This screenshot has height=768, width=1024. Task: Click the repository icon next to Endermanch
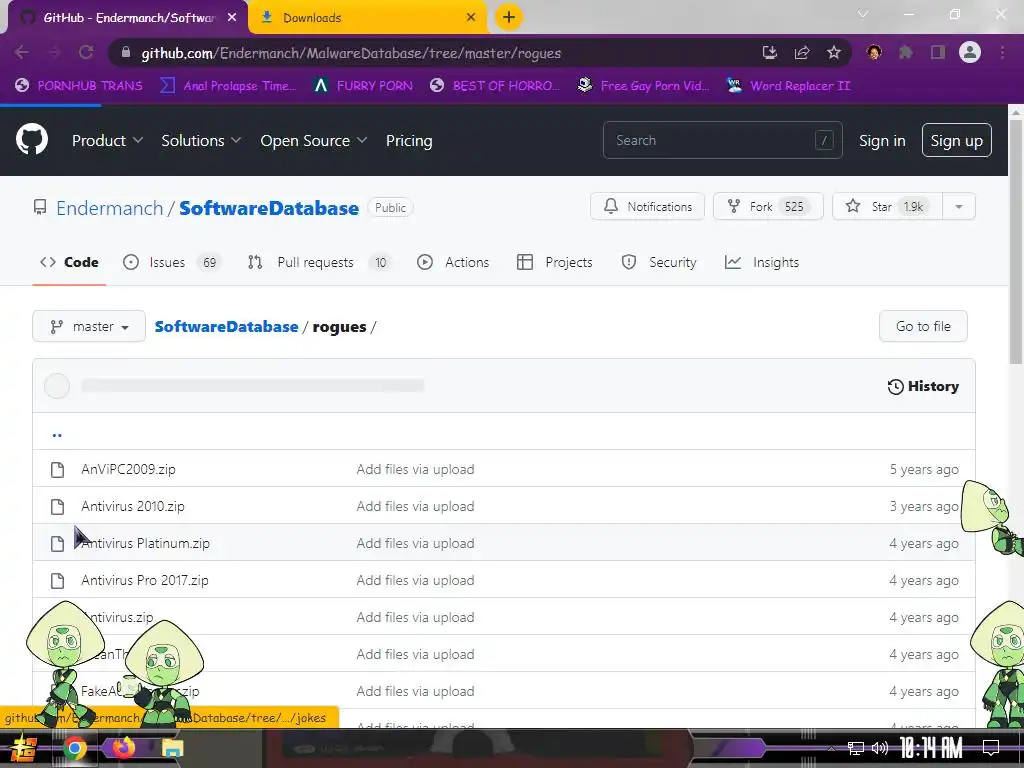[40, 208]
